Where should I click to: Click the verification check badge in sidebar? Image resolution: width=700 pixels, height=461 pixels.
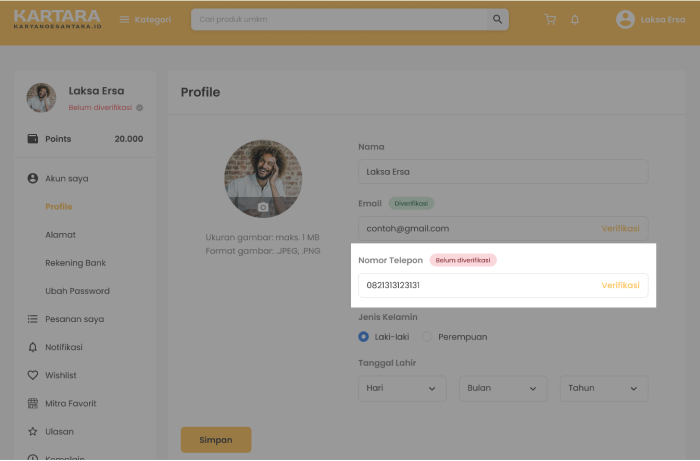pos(139,108)
